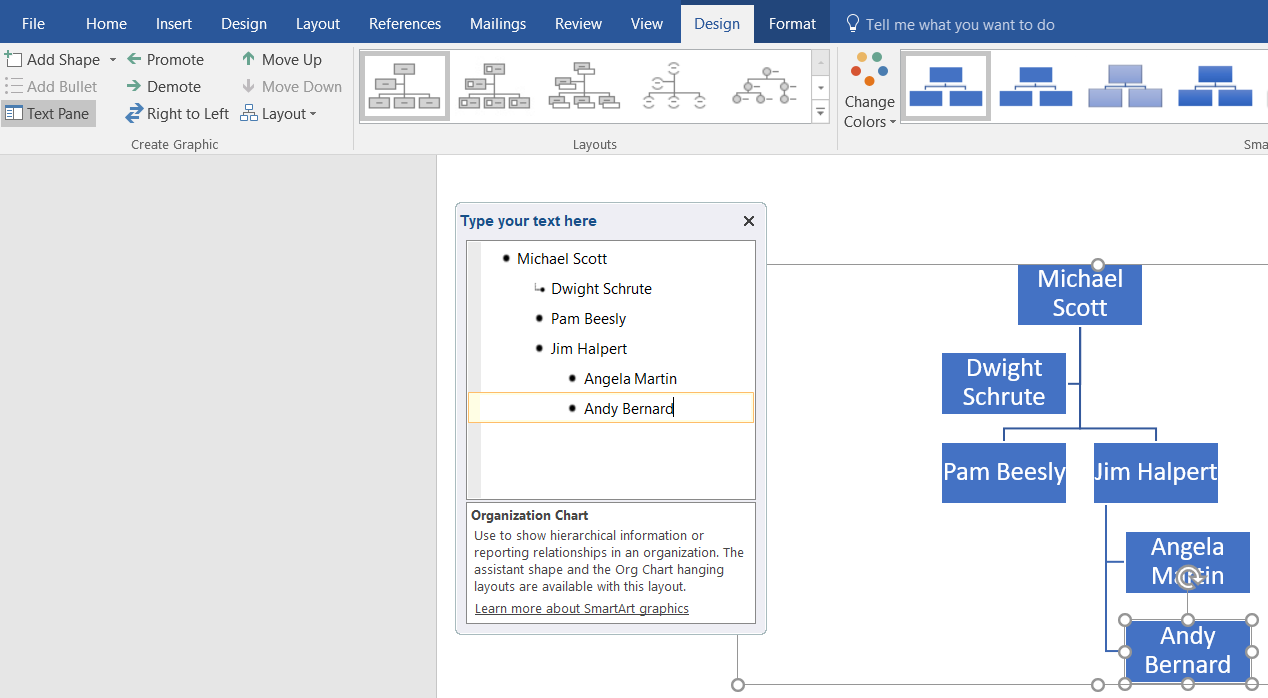
Task: Apply the first flat SmartArt style
Action: click(946, 86)
